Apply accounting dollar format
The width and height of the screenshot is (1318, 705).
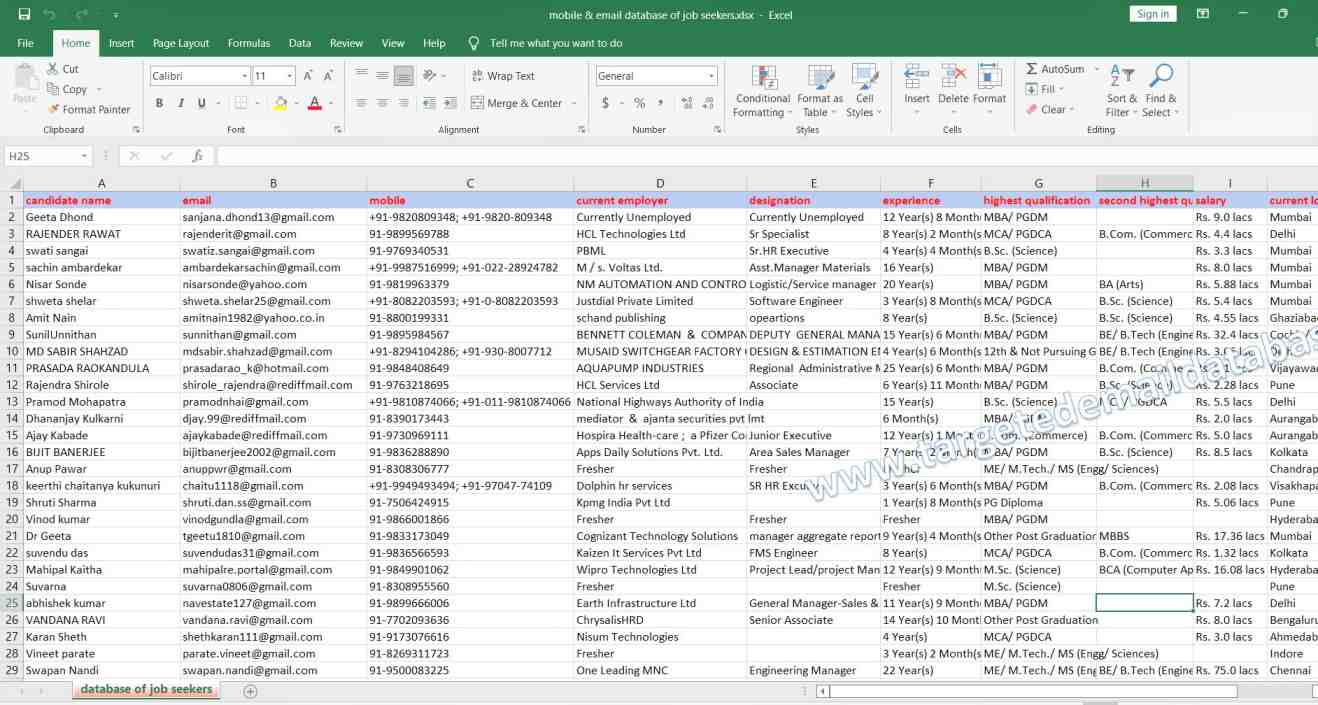(606, 103)
